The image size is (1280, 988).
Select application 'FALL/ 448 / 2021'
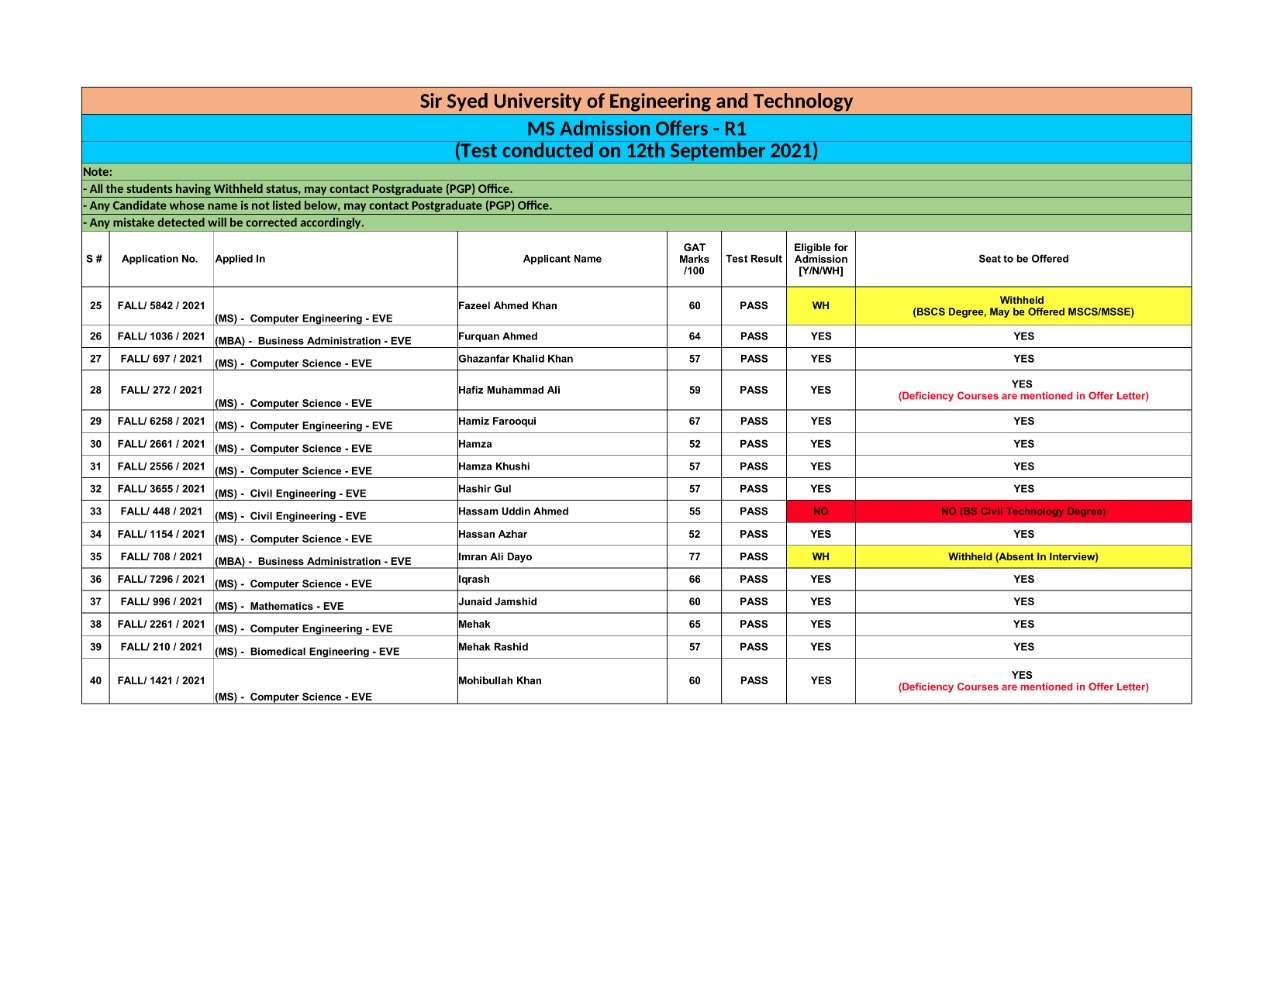point(161,511)
